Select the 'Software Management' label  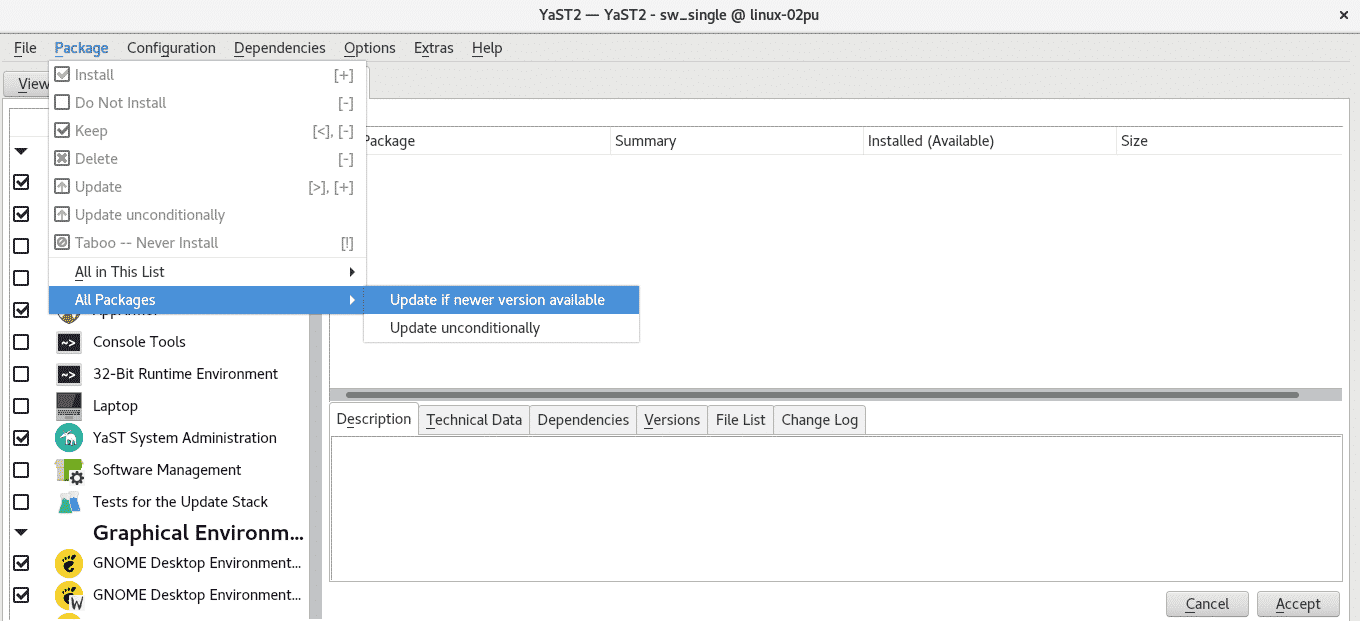click(167, 470)
